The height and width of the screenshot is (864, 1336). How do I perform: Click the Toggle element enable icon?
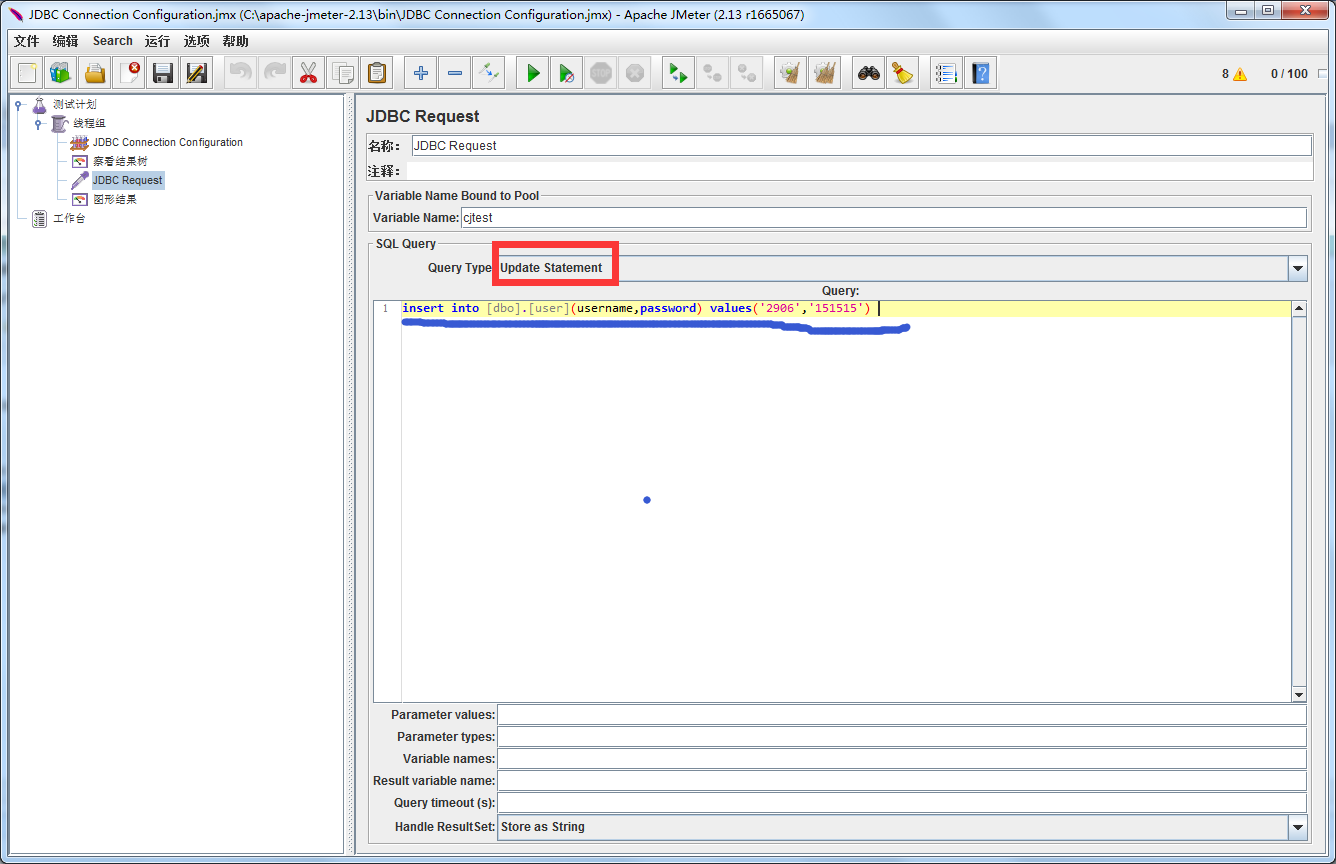pyautogui.click(x=489, y=73)
